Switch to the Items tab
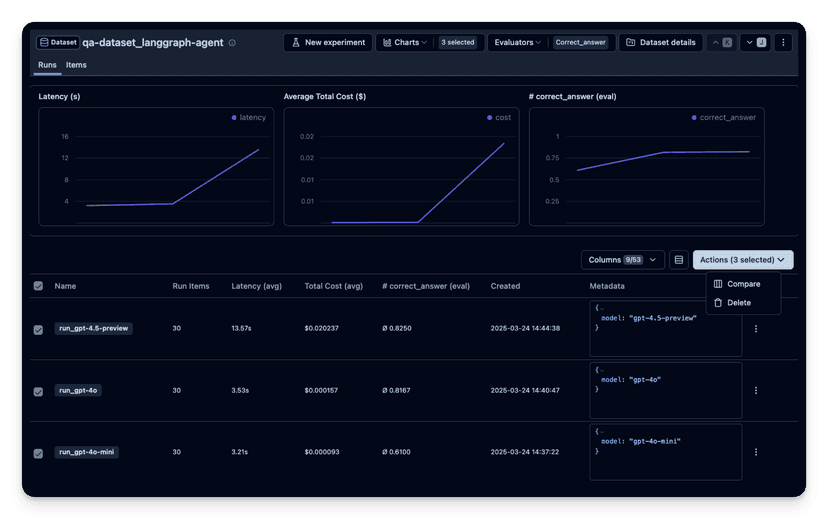The height and width of the screenshot is (519, 828). coord(76,65)
